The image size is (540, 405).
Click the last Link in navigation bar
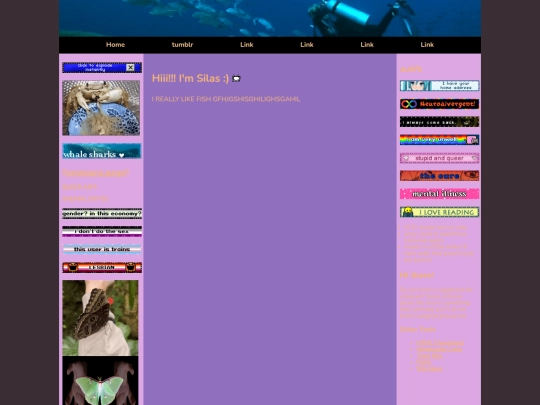(427, 45)
